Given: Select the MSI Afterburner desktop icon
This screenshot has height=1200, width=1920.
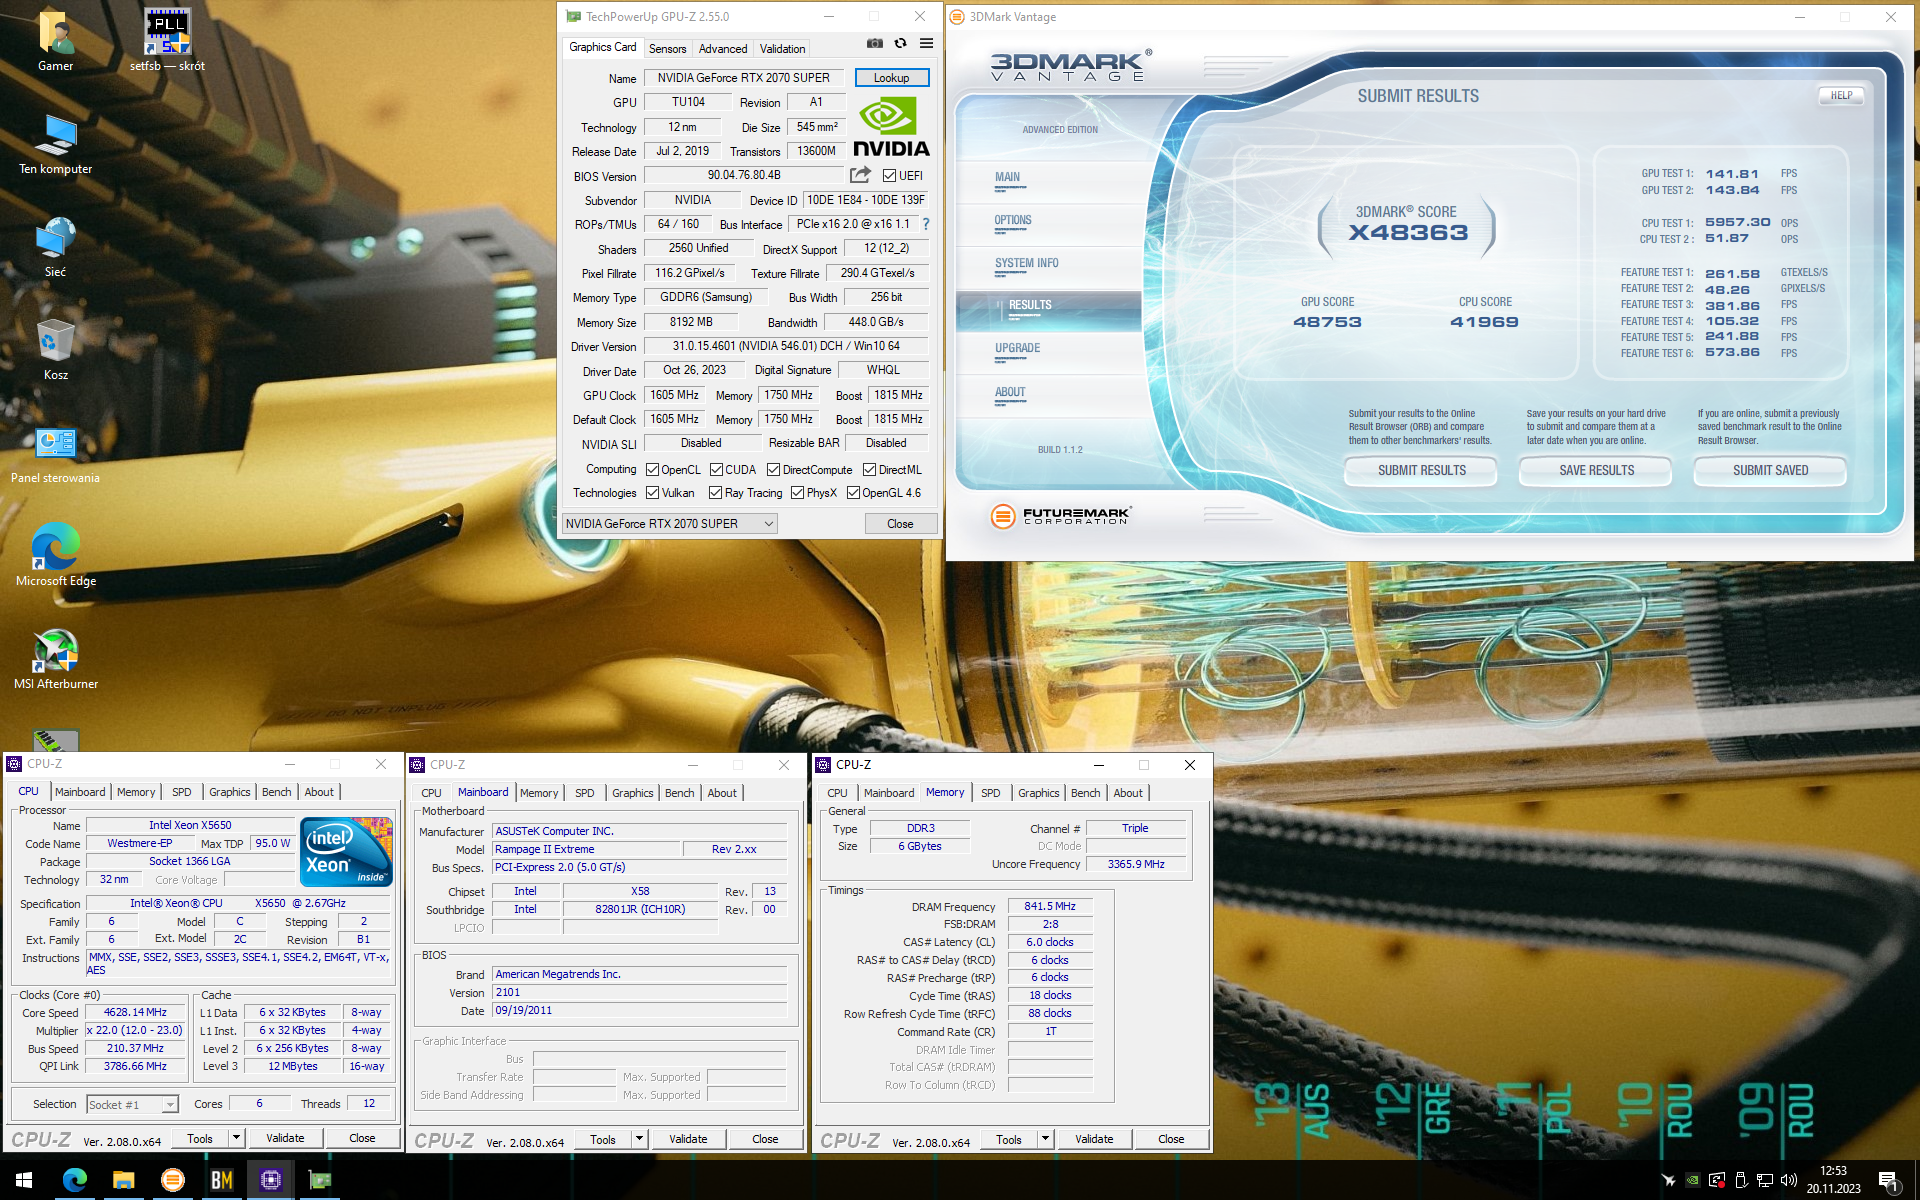Looking at the screenshot, I should point(56,659).
